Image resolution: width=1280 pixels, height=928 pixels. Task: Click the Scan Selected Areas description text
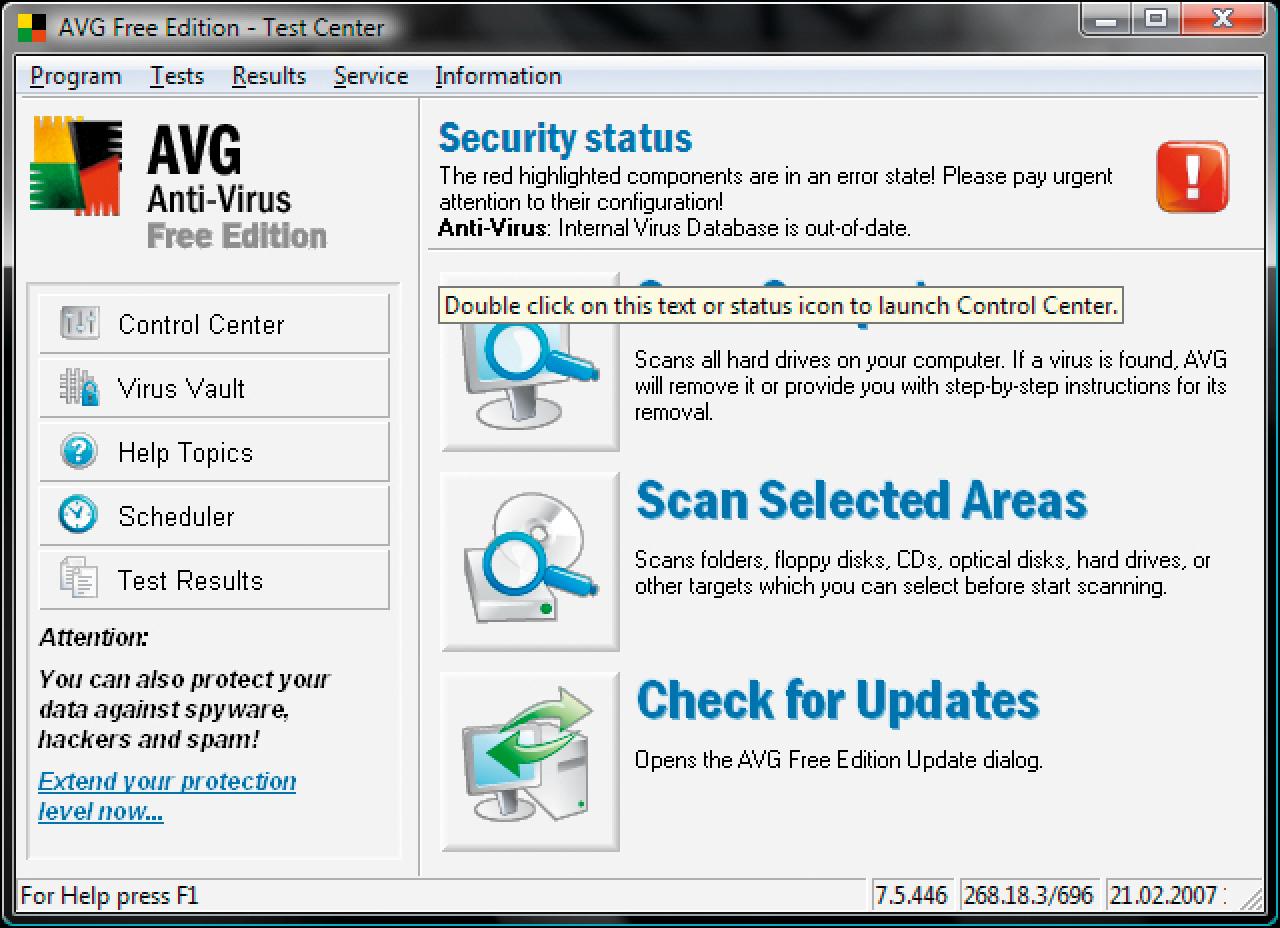point(922,573)
